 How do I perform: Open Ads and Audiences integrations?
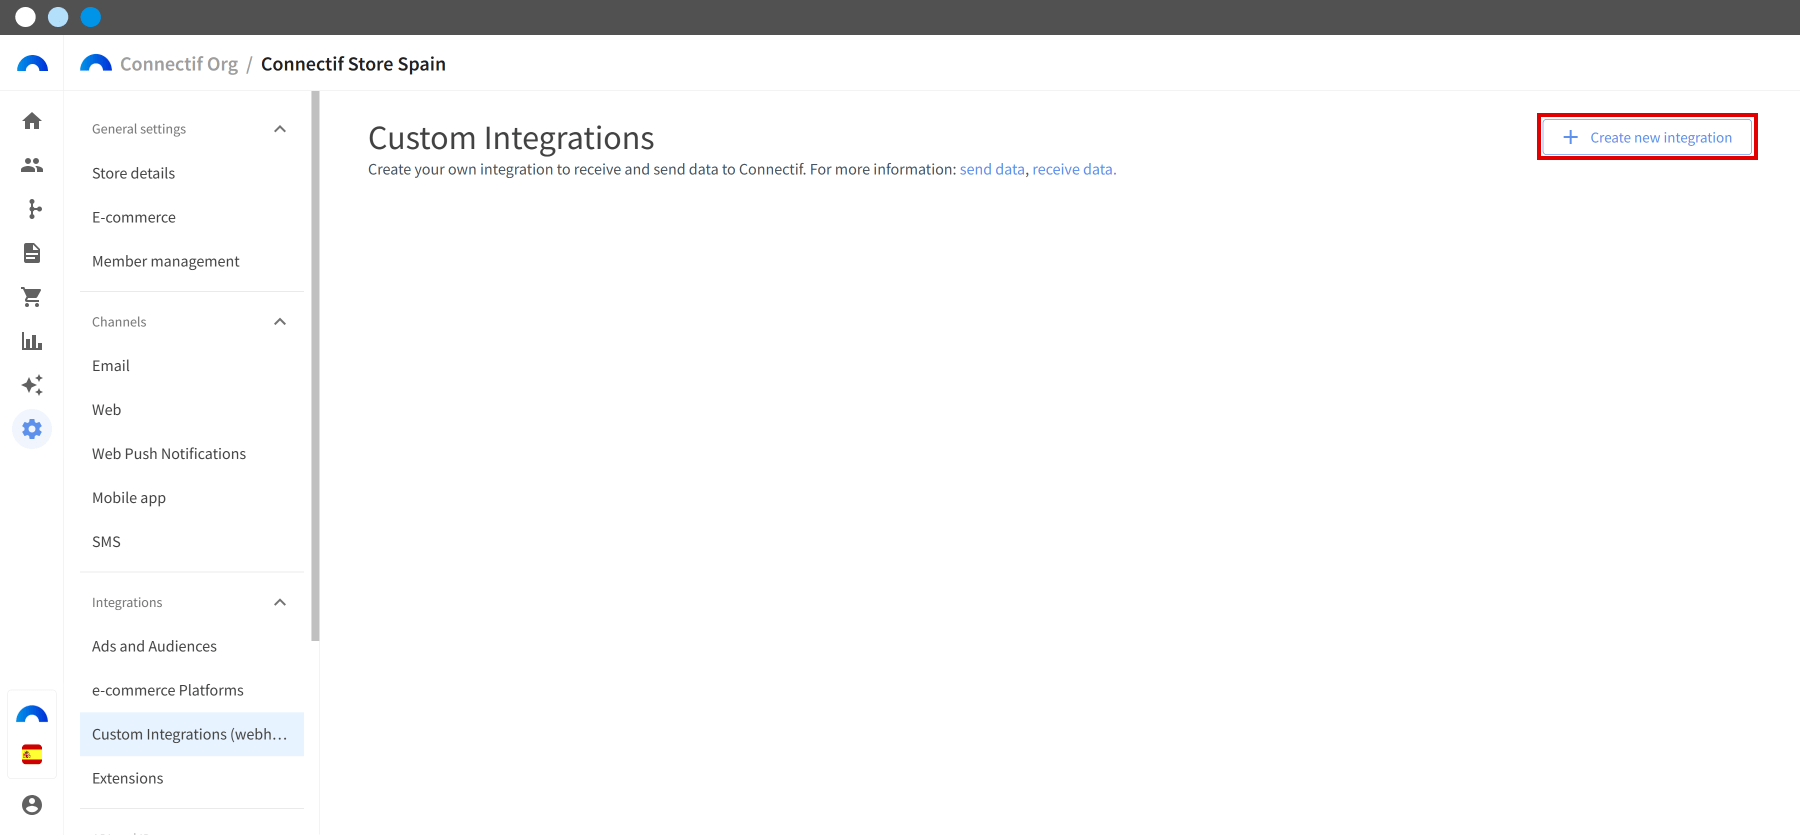tap(192, 647)
